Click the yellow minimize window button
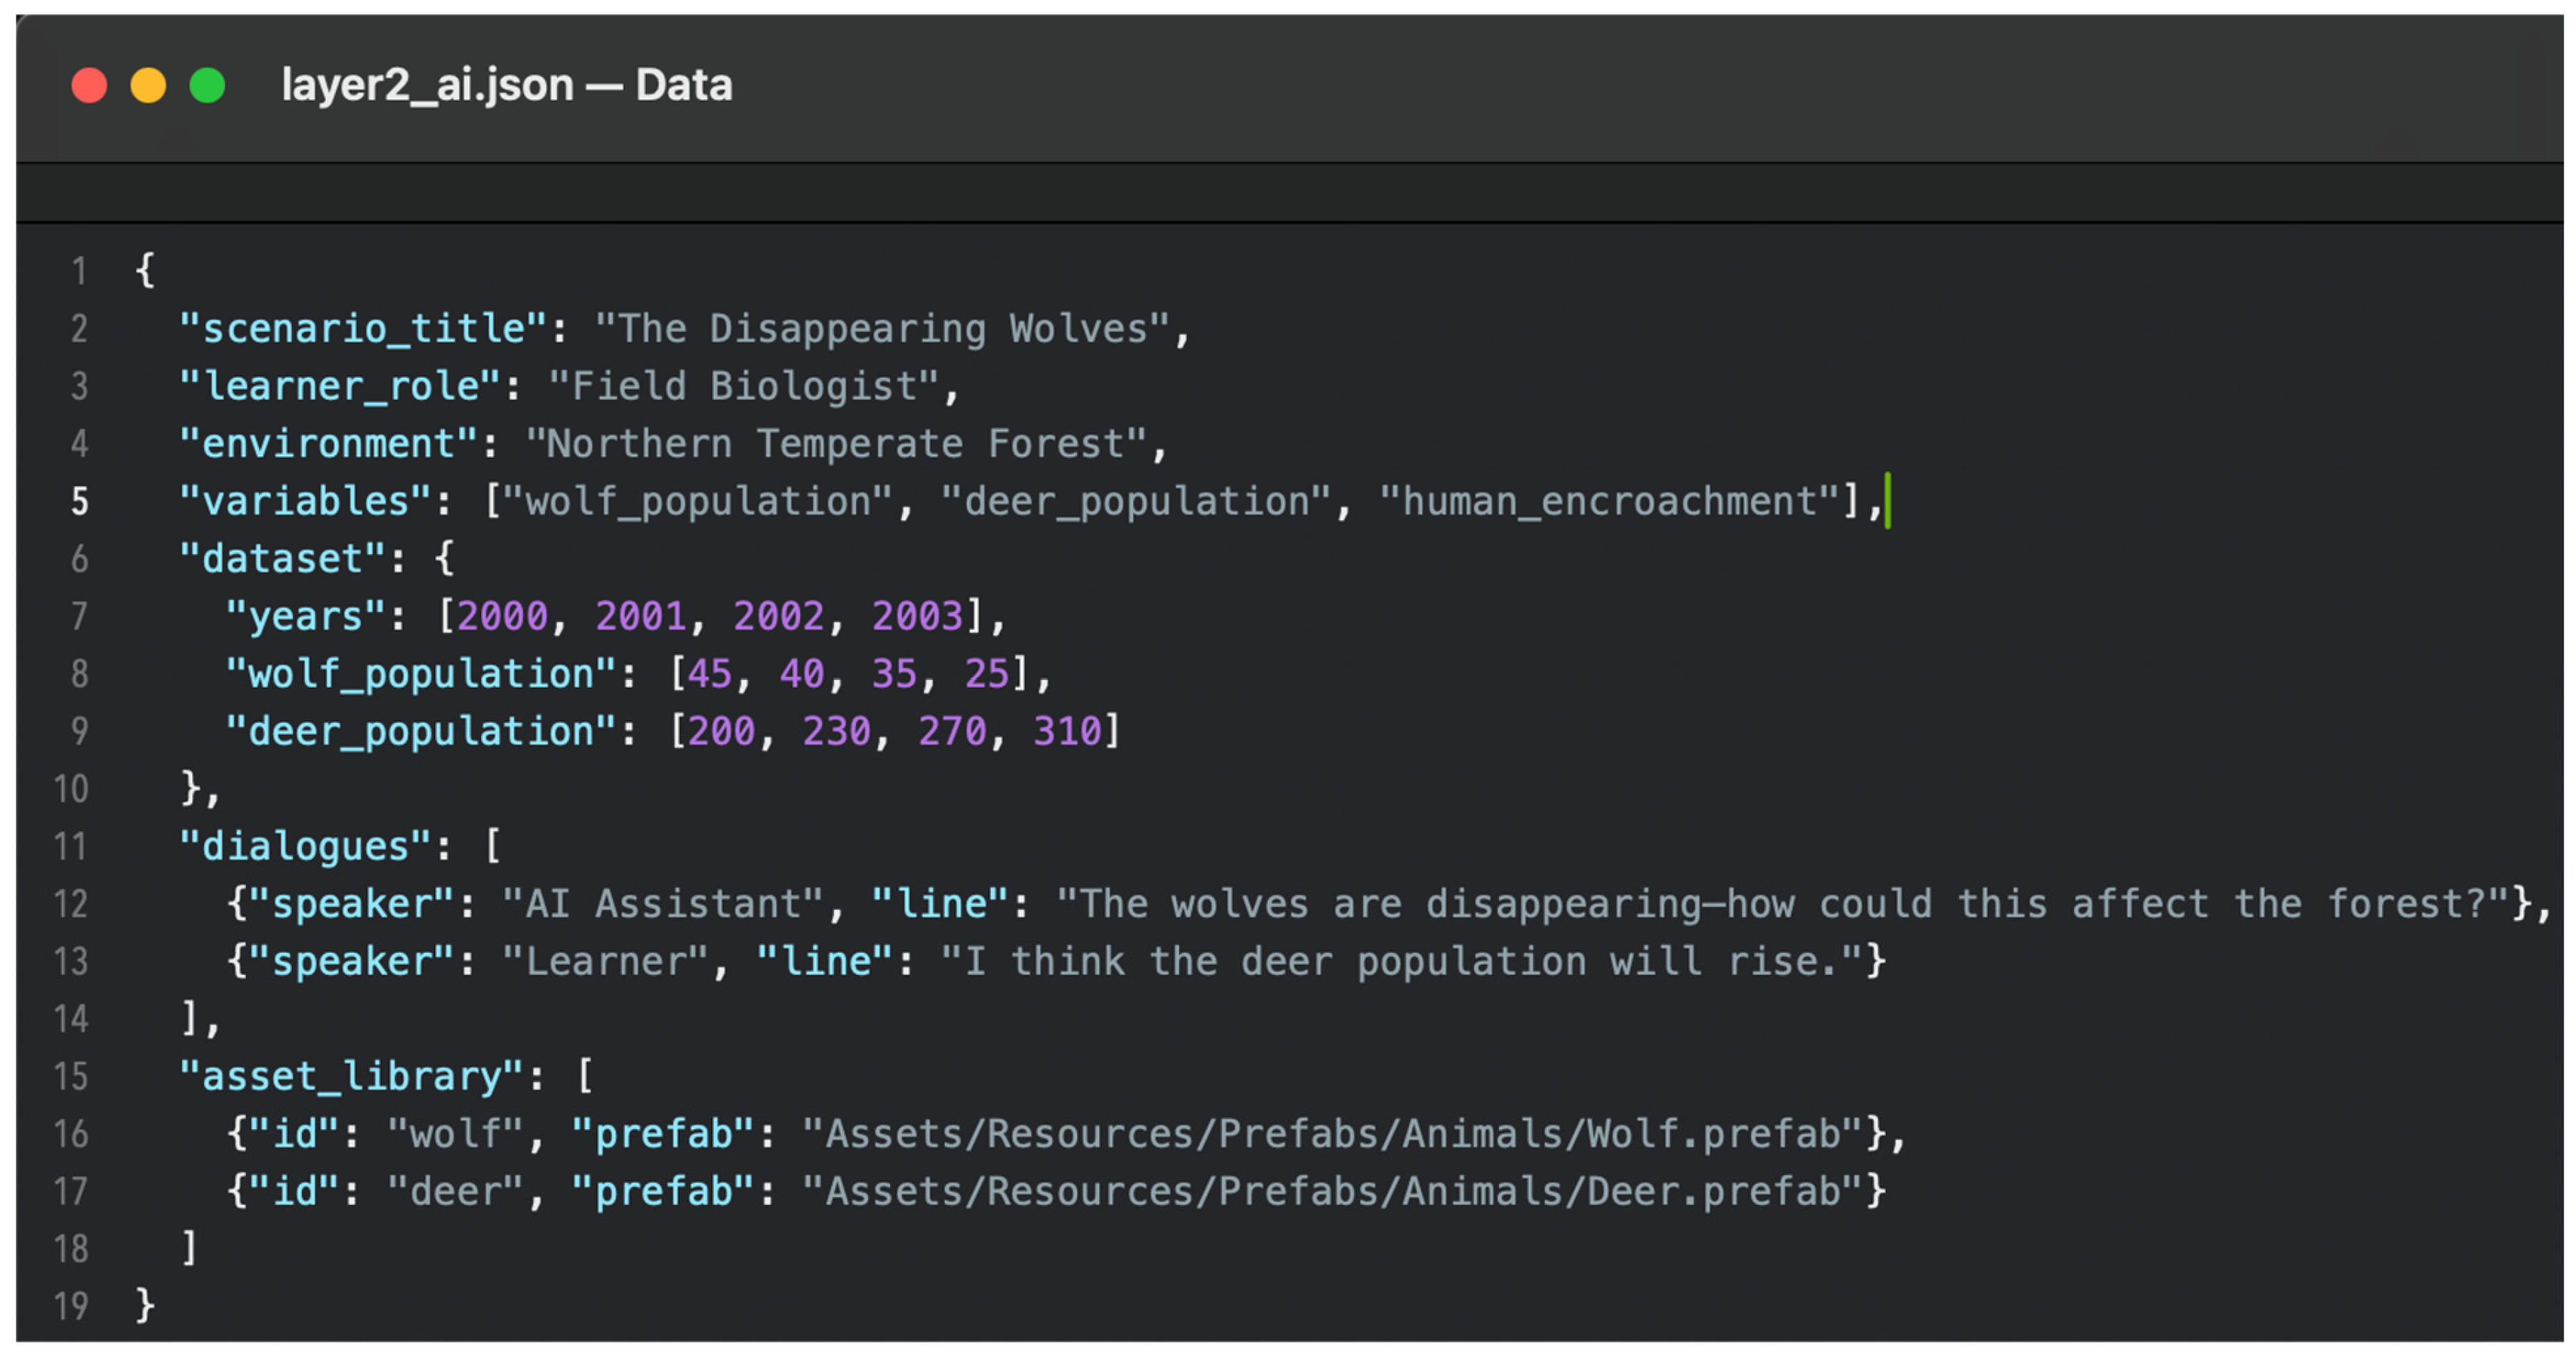The width and height of the screenshot is (2576, 1357). [x=148, y=85]
